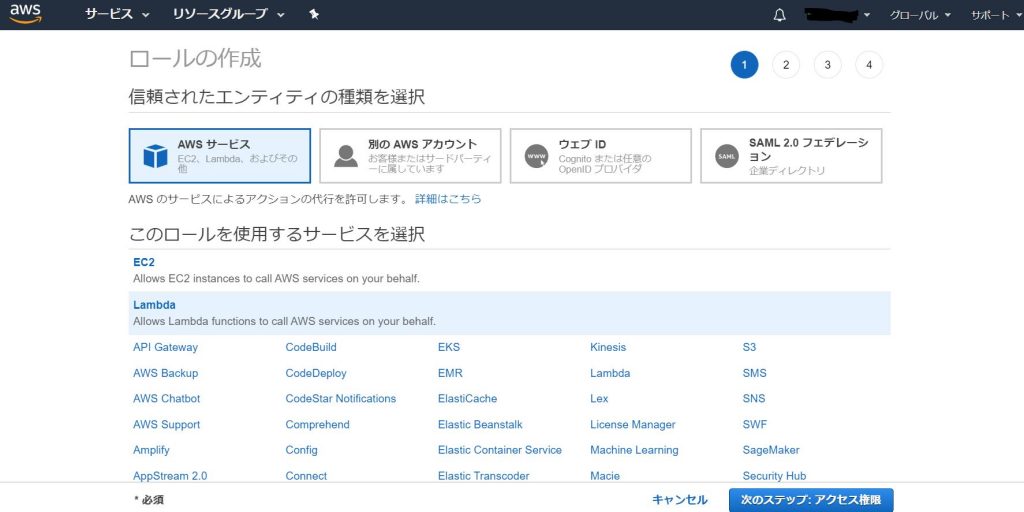
Task: Go to step 2 in wizard
Action: tap(786, 65)
